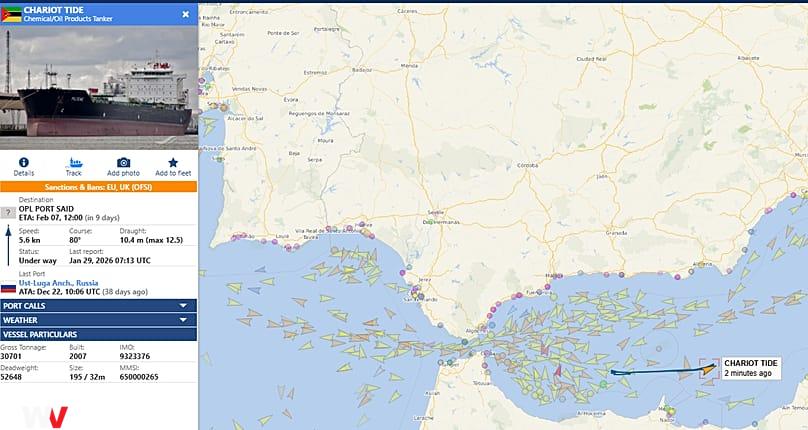The width and height of the screenshot is (808, 430).
Task: Click the Russia flag beside last port
Action: (8, 288)
